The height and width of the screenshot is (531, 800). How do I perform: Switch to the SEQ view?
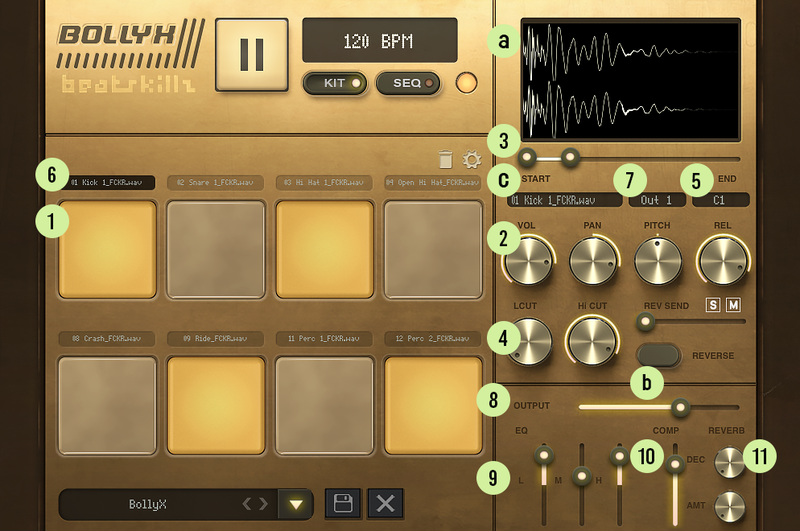408,82
